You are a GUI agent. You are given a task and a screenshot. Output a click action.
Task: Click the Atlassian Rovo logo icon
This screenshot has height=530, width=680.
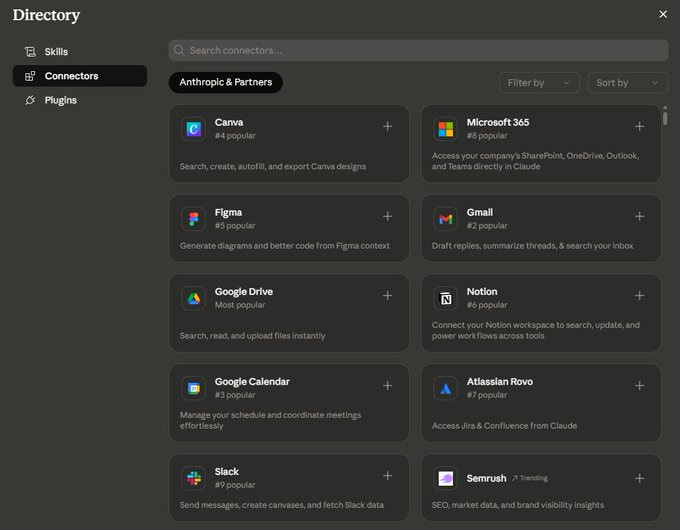pos(445,388)
